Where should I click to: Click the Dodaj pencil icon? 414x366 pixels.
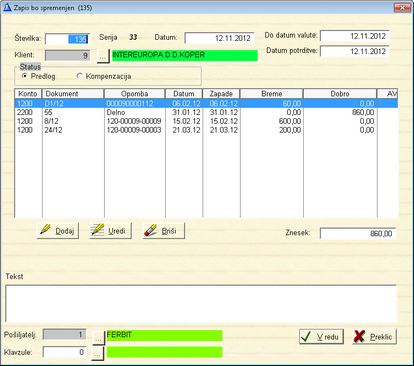tap(45, 229)
